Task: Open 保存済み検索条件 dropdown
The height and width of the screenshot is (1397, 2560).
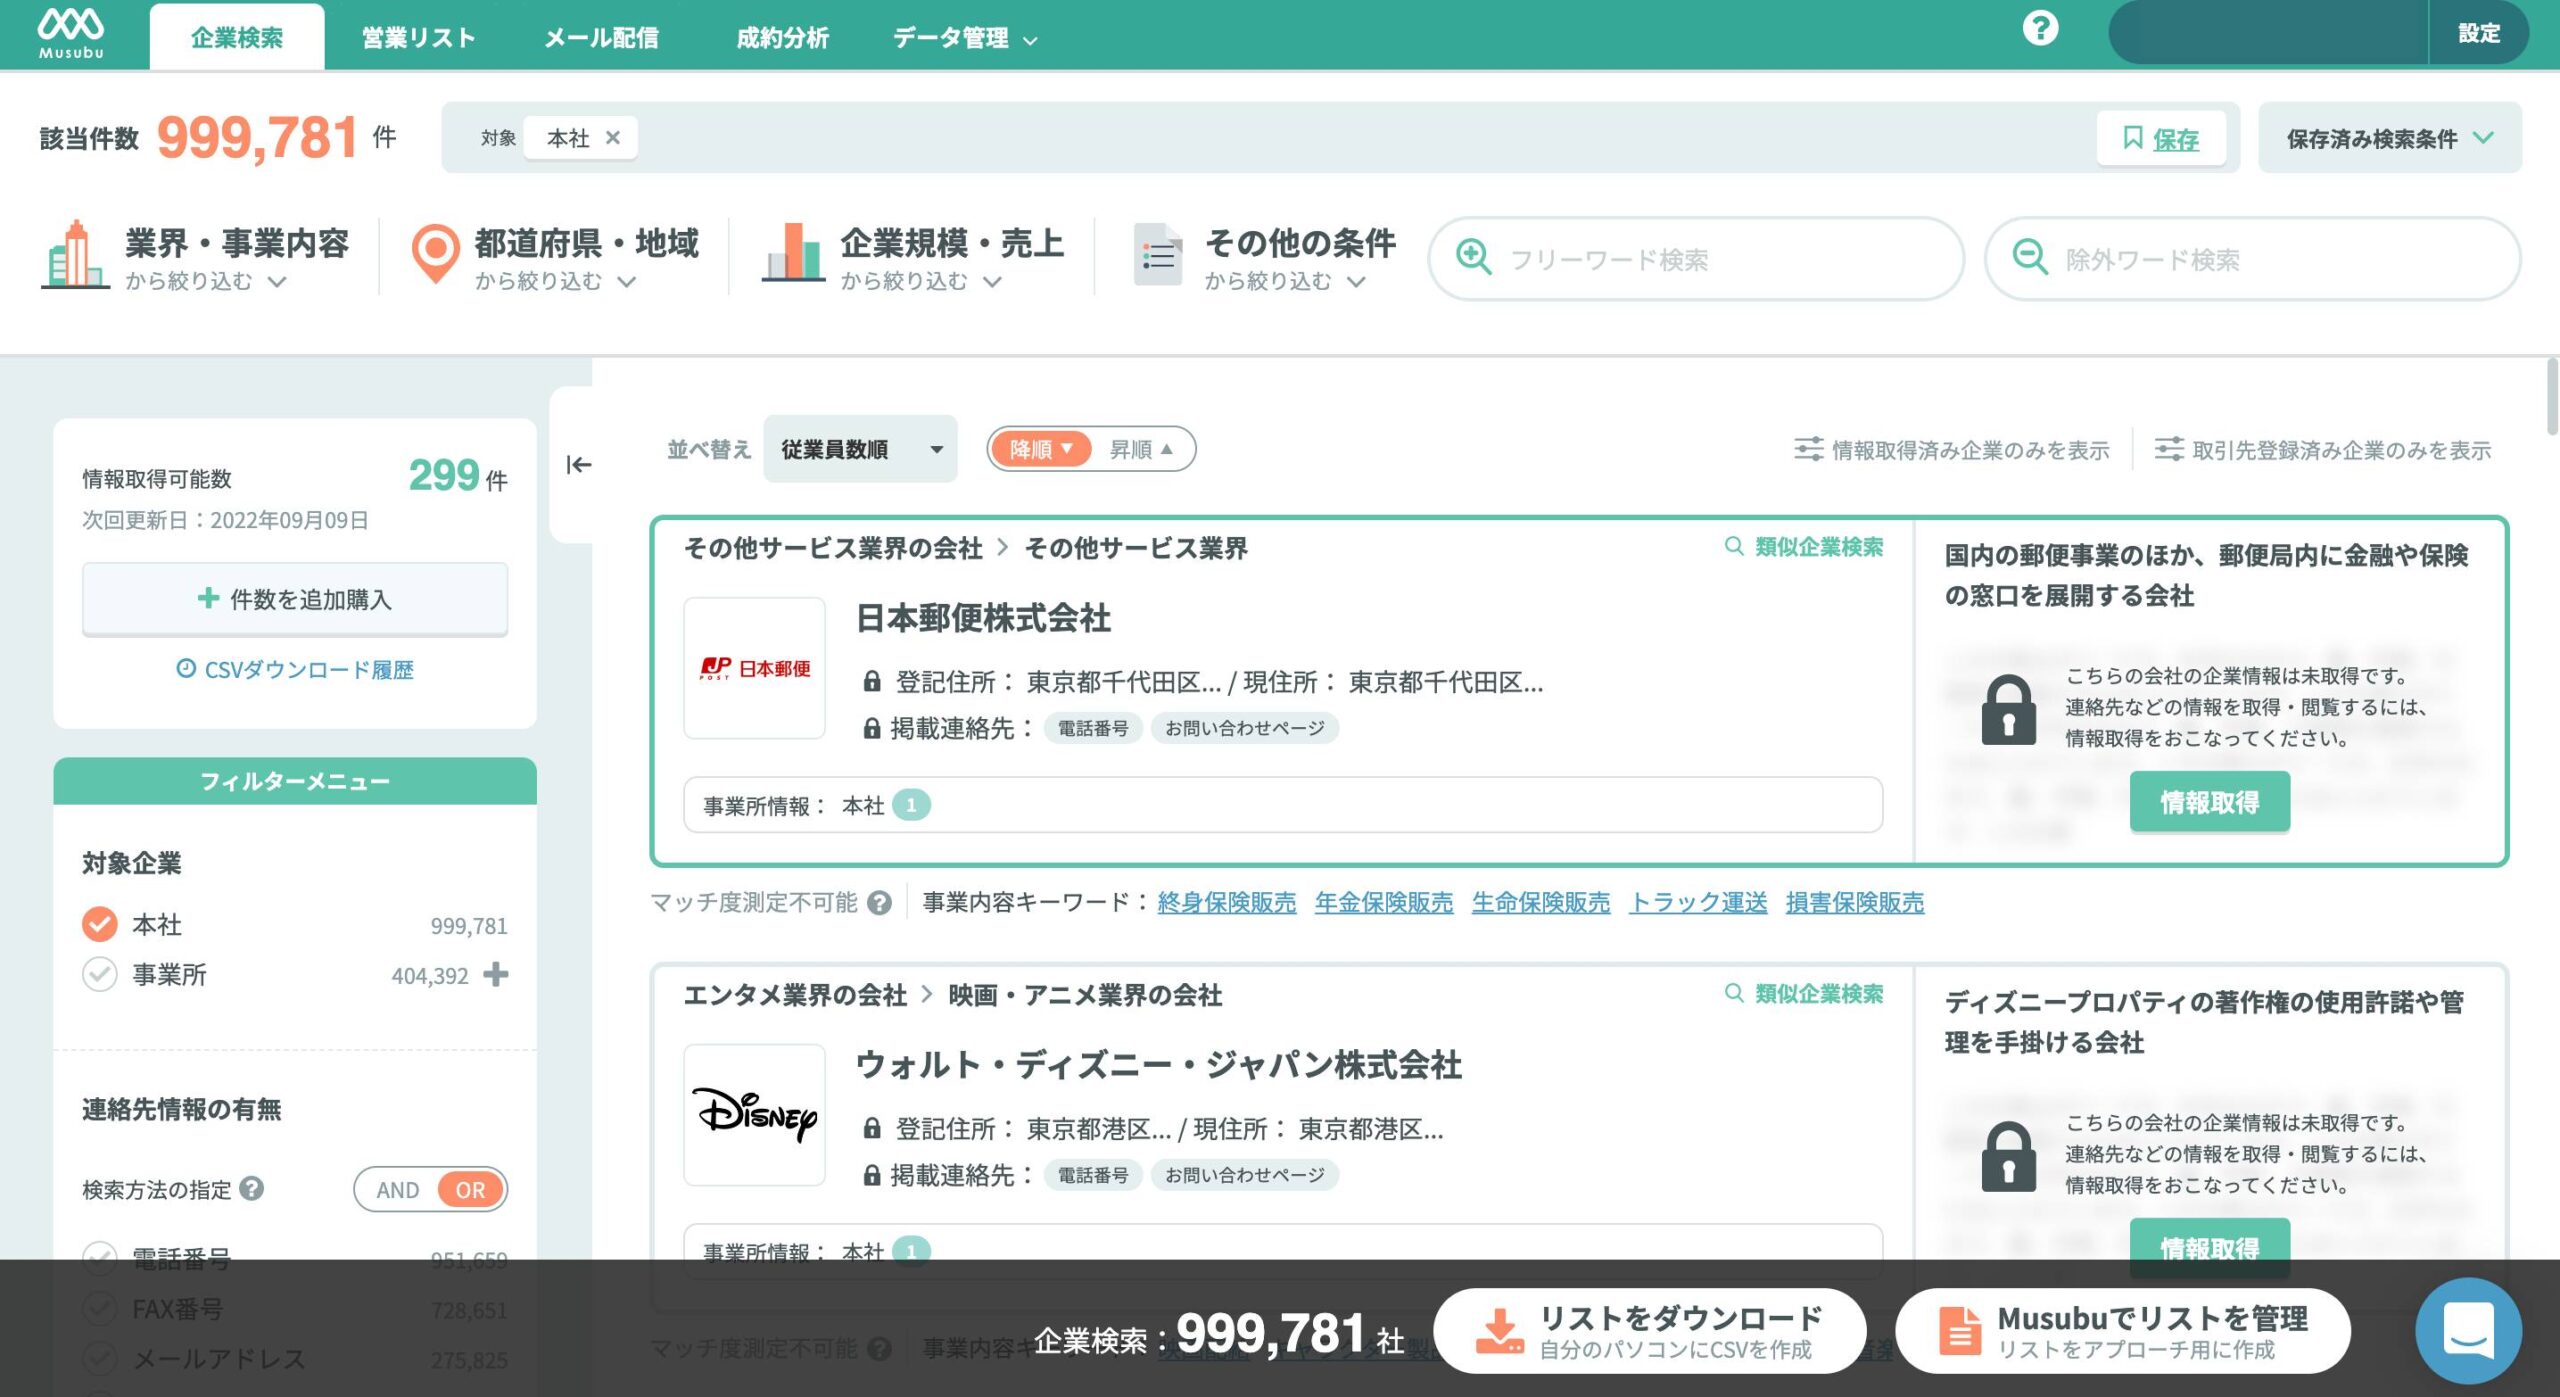Action: click(x=2390, y=138)
